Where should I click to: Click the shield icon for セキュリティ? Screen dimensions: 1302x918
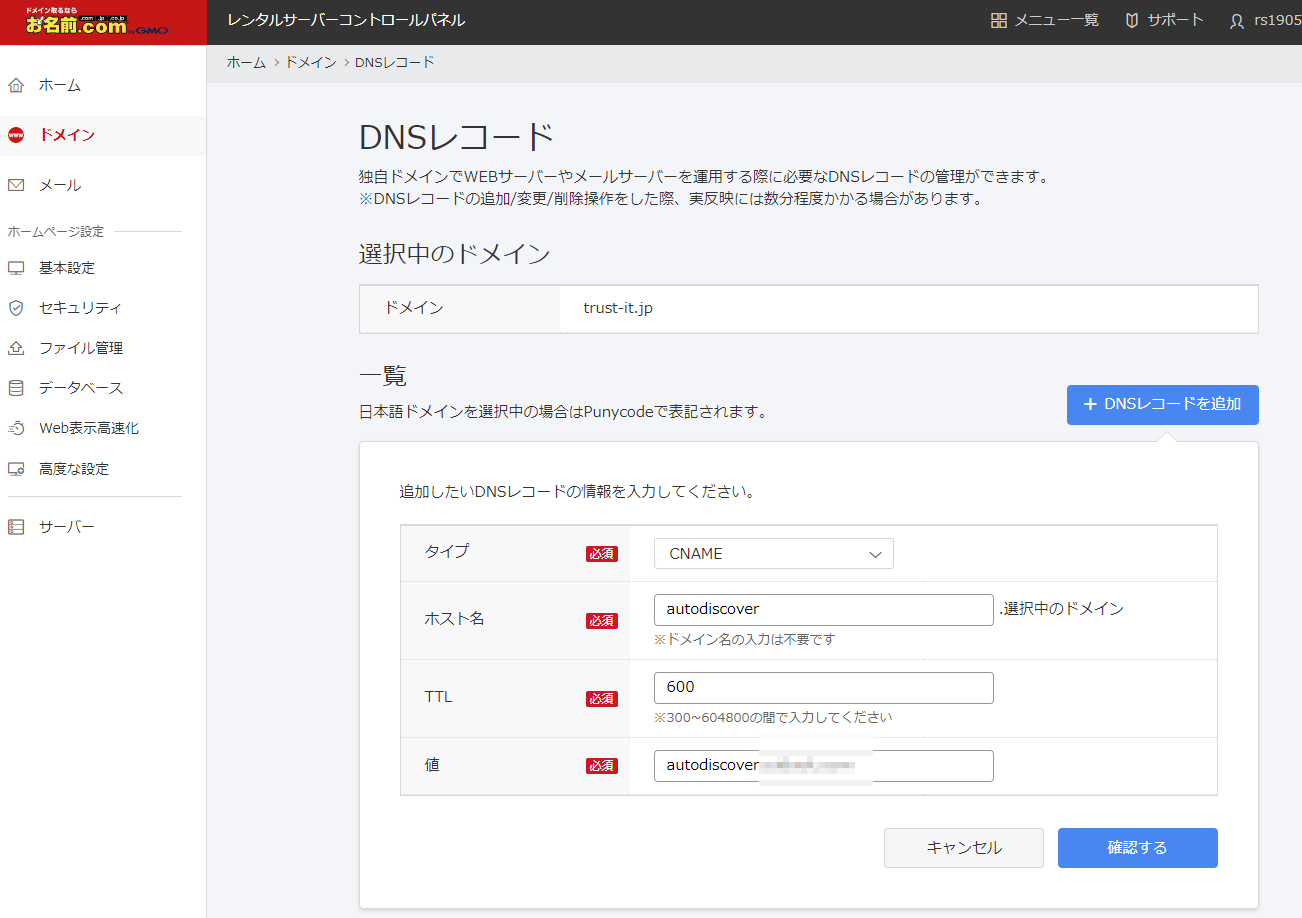point(16,308)
